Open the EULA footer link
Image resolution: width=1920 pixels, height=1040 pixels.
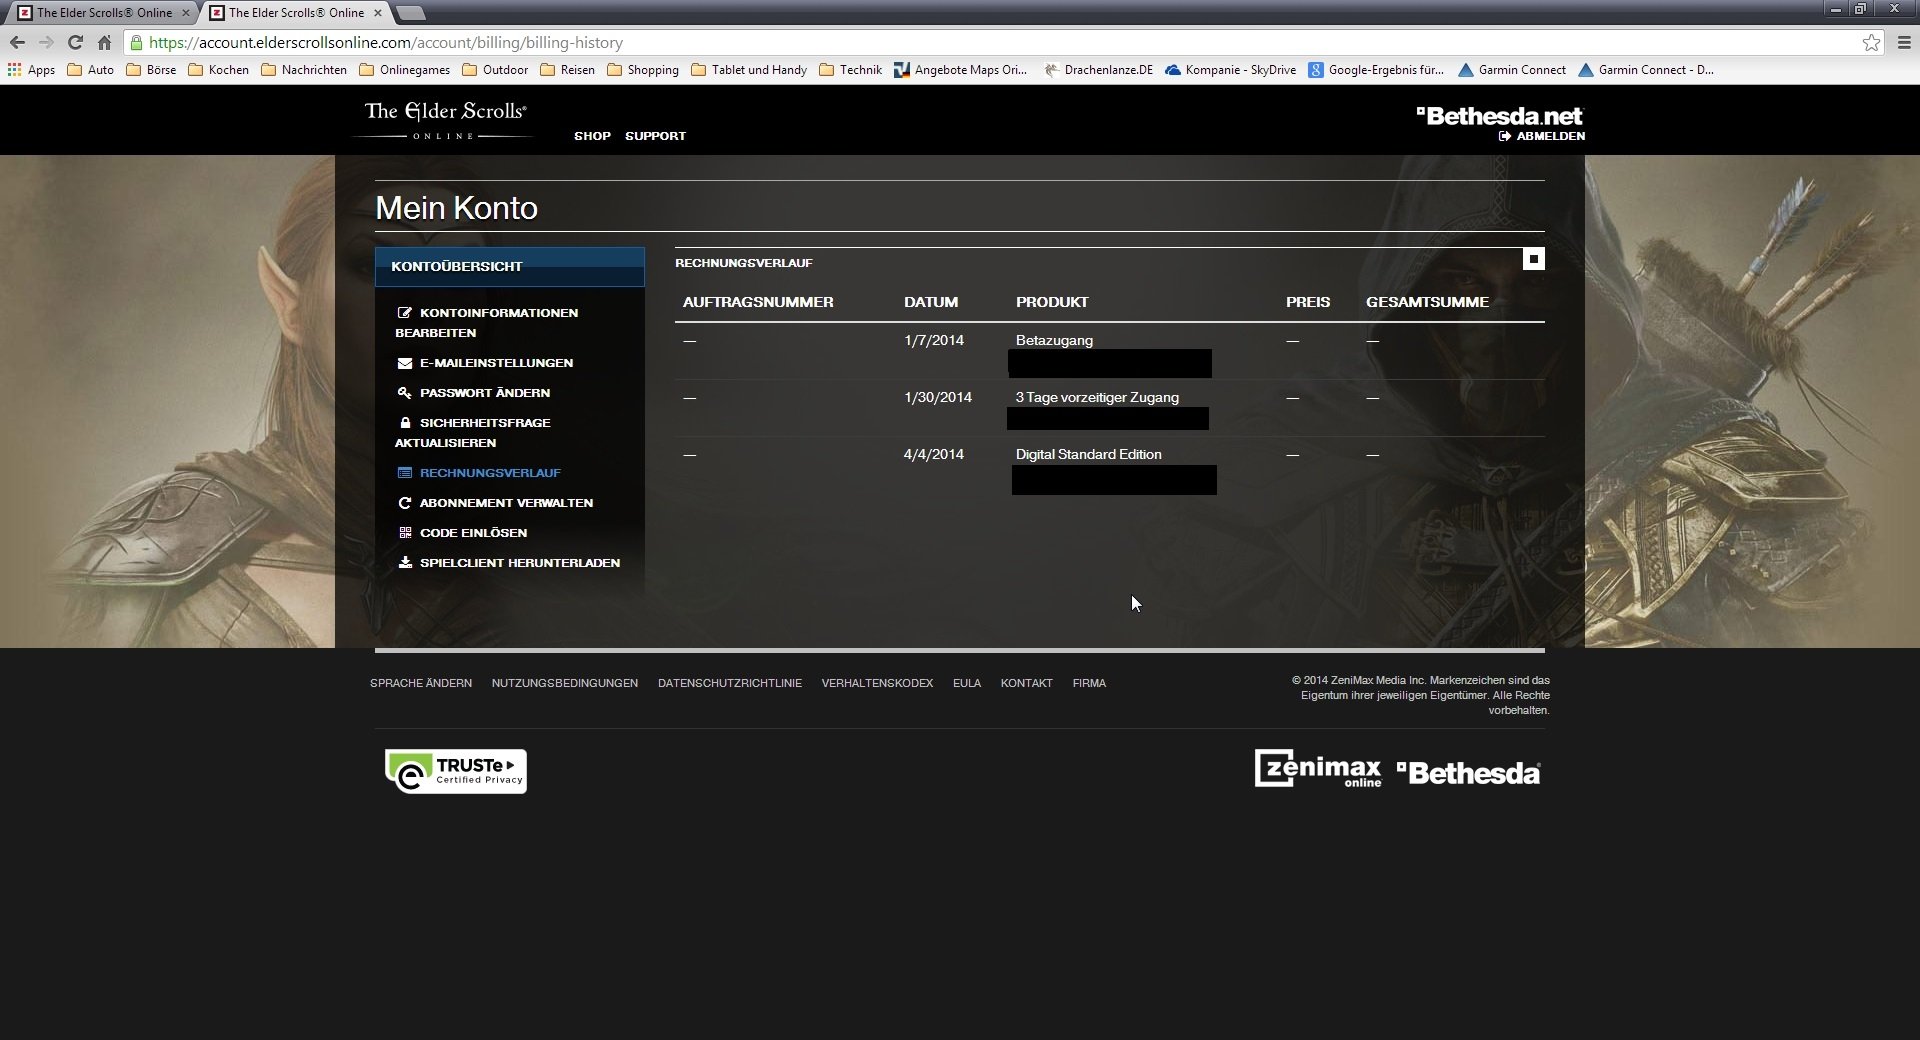click(967, 683)
